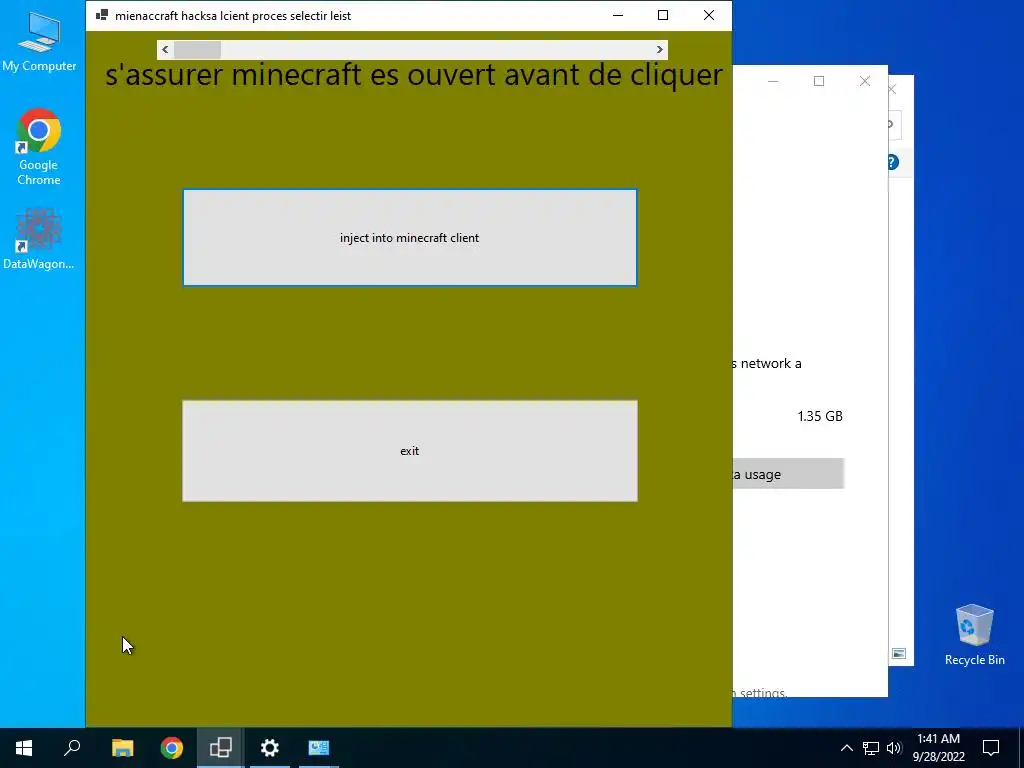Click the exit button
This screenshot has width=1024, height=768.
[x=409, y=451]
